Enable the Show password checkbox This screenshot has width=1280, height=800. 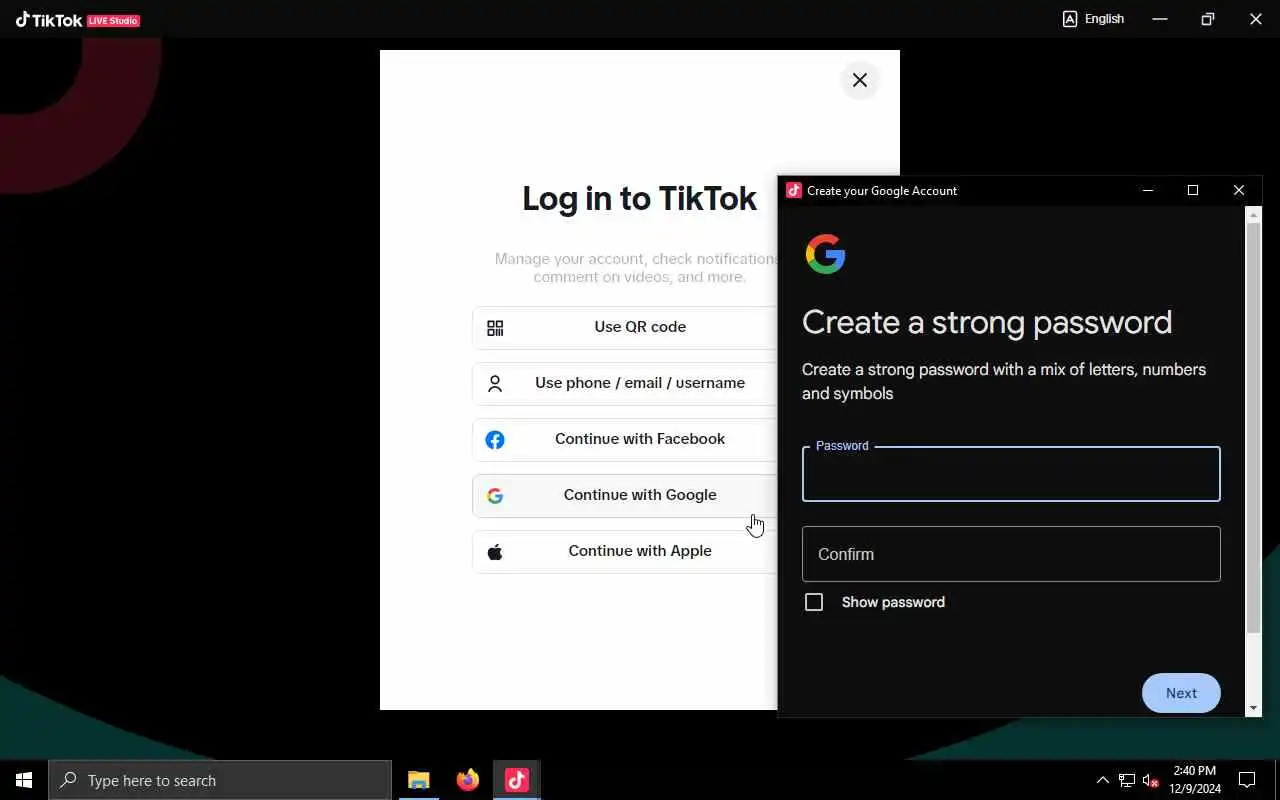[814, 602]
